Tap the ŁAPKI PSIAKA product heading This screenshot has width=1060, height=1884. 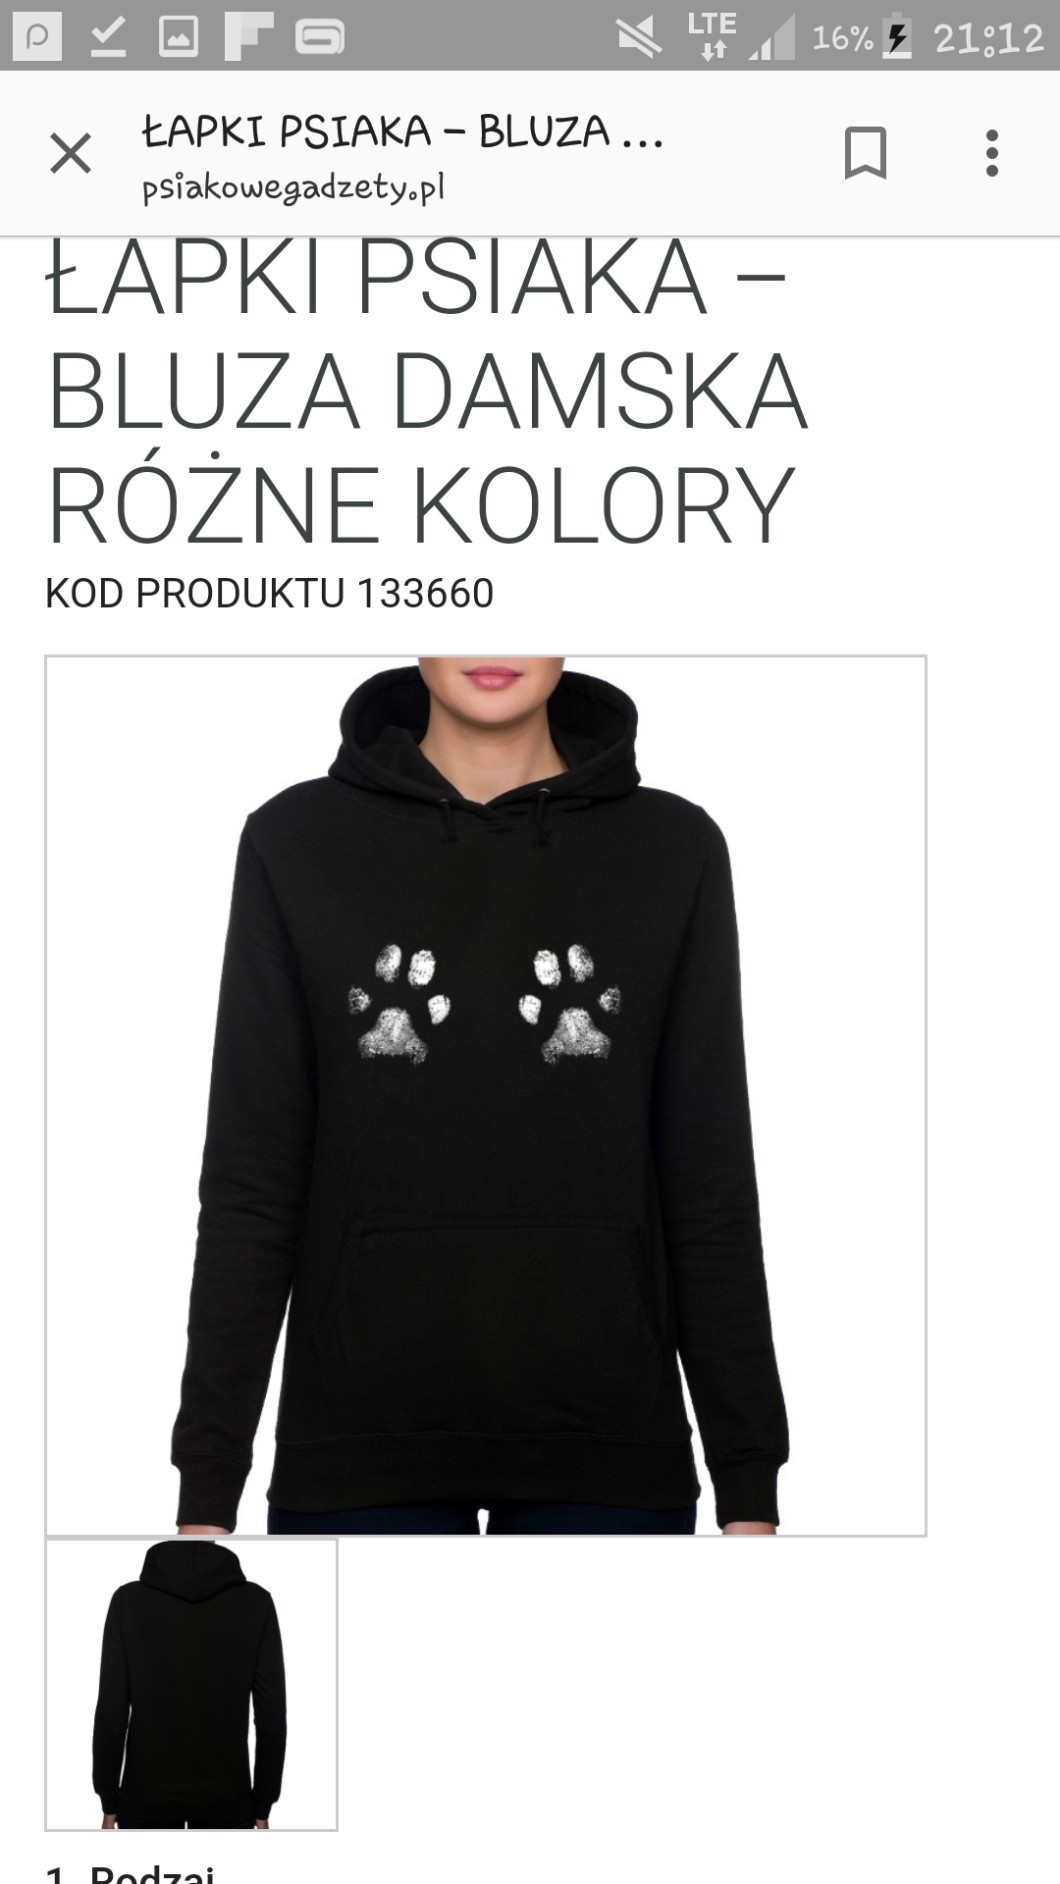pyautogui.click(x=427, y=390)
